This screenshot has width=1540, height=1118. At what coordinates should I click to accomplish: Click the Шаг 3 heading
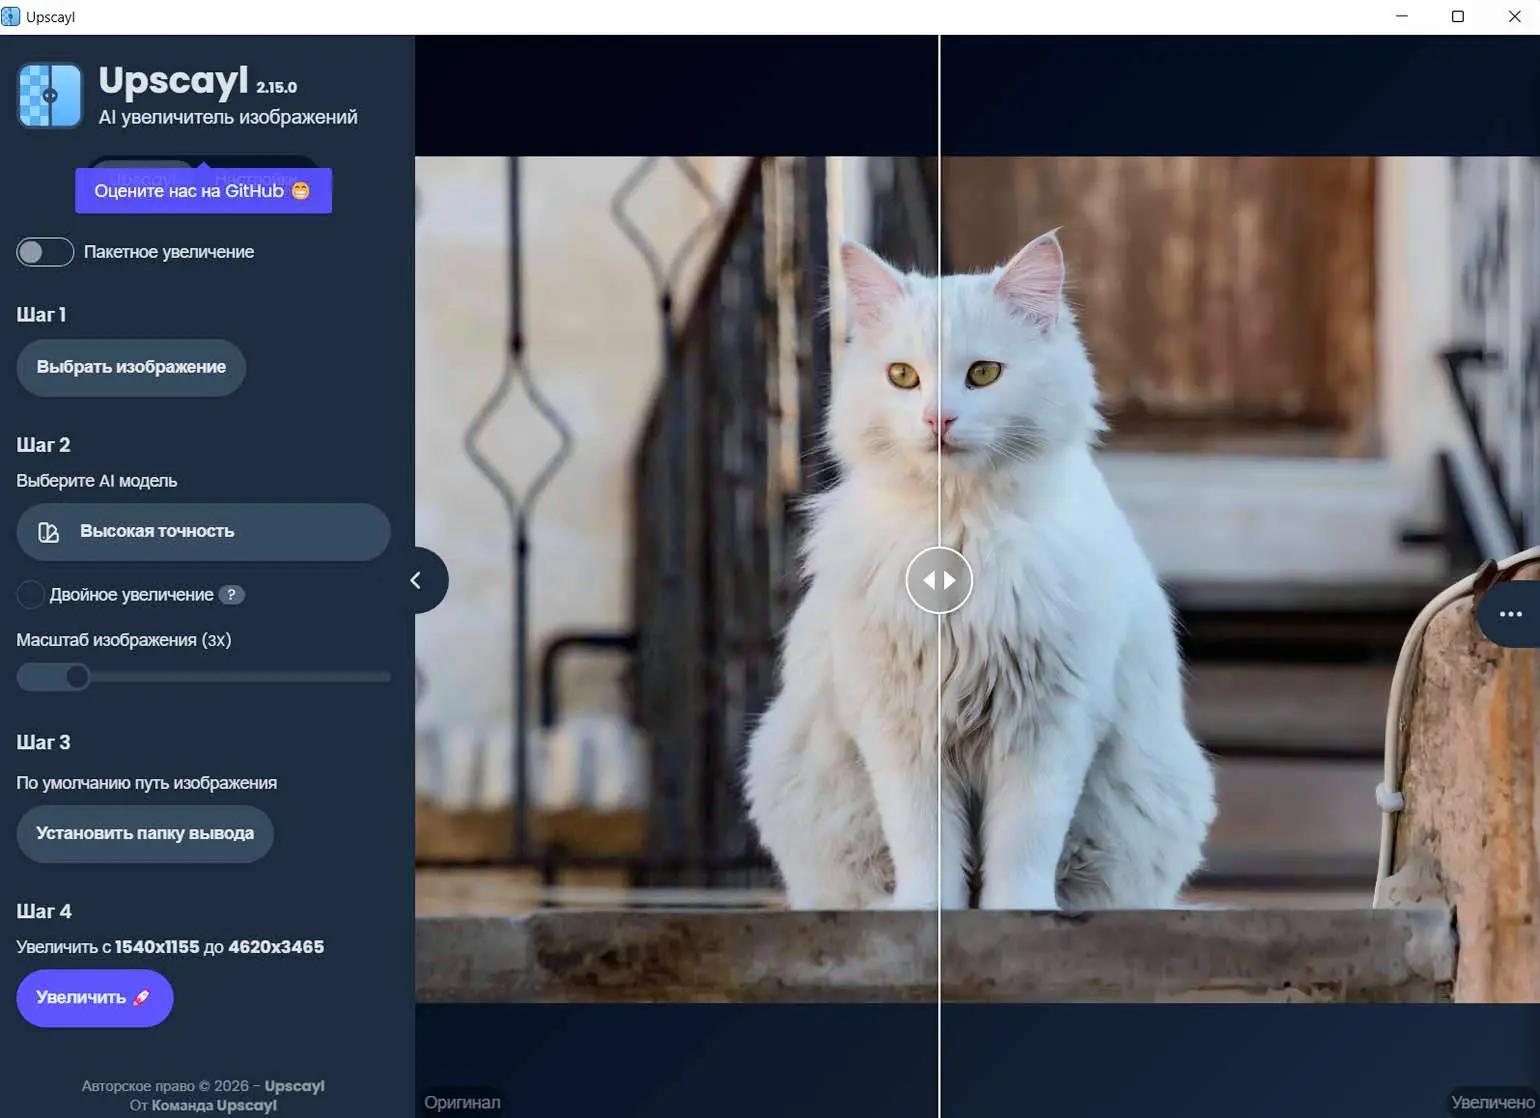tap(43, 743)
